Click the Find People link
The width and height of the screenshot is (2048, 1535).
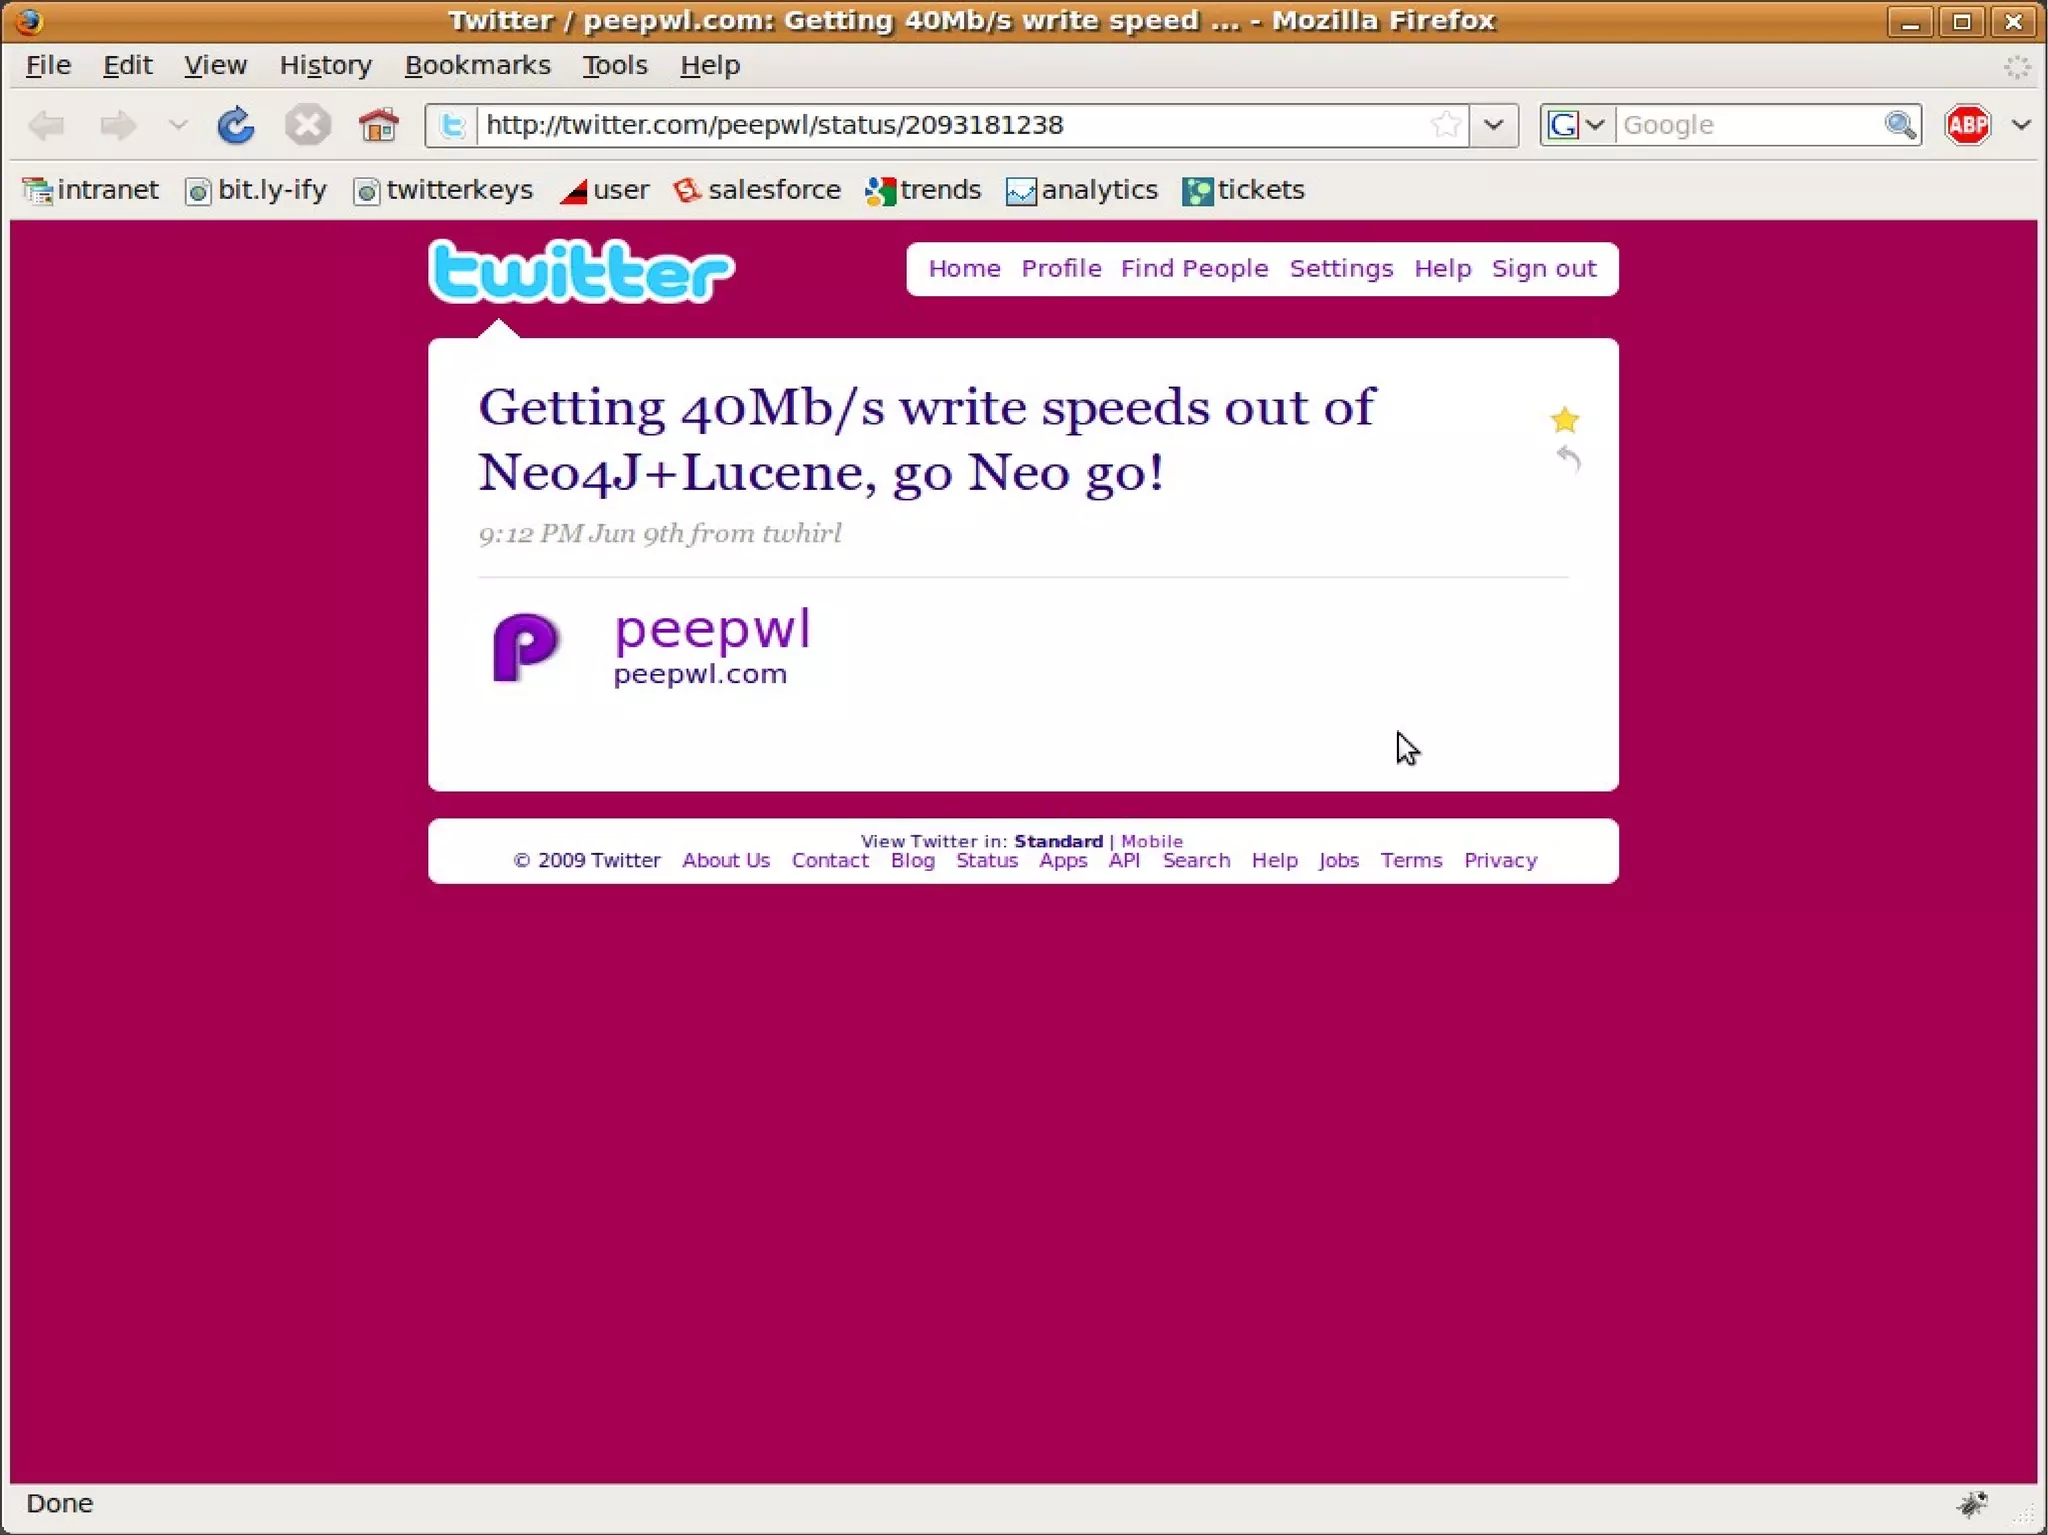[x=1194, y=268]
